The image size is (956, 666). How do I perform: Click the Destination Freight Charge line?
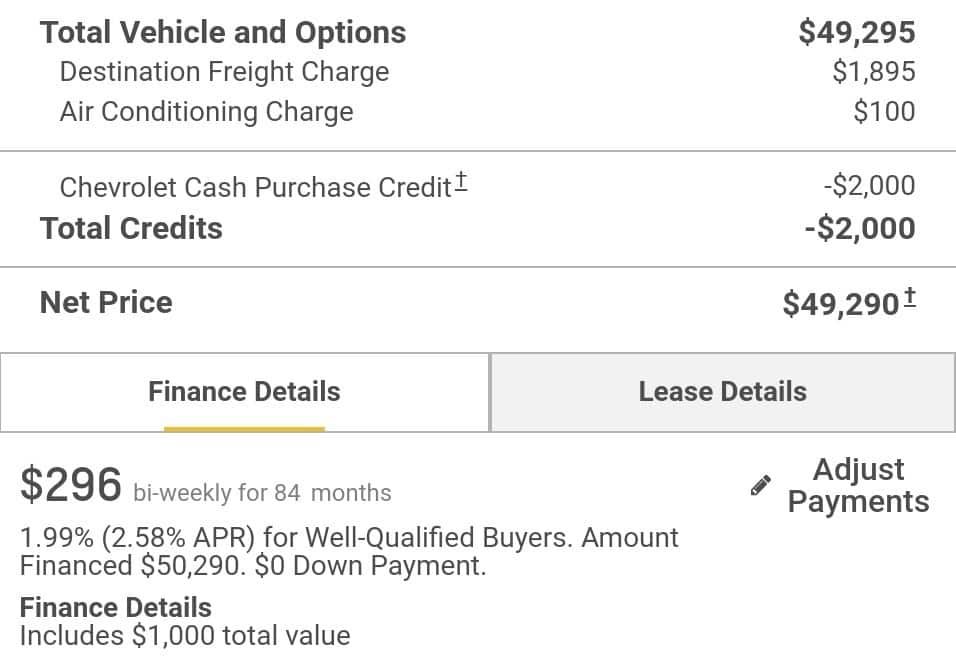pos(224,72)
